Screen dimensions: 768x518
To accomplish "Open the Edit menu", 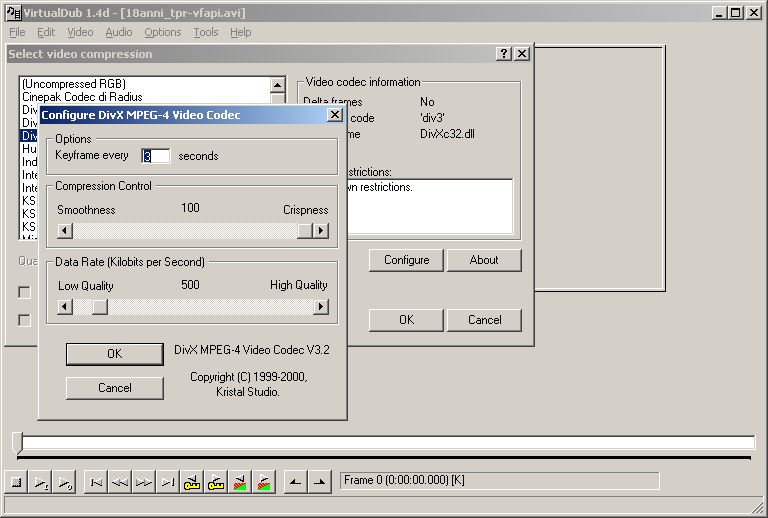I will tap(46, 32).
